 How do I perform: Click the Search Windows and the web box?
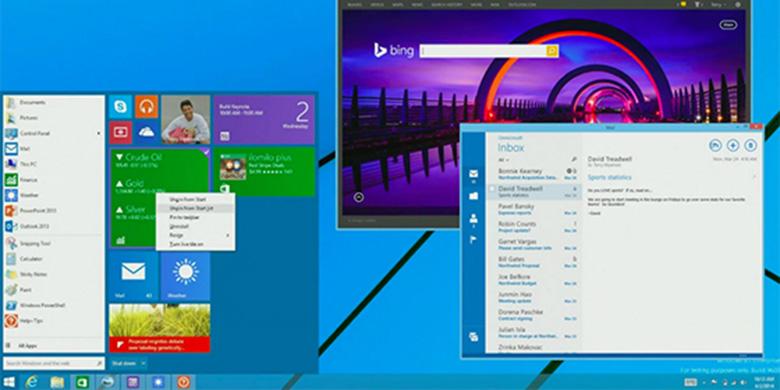click(54, 363)
